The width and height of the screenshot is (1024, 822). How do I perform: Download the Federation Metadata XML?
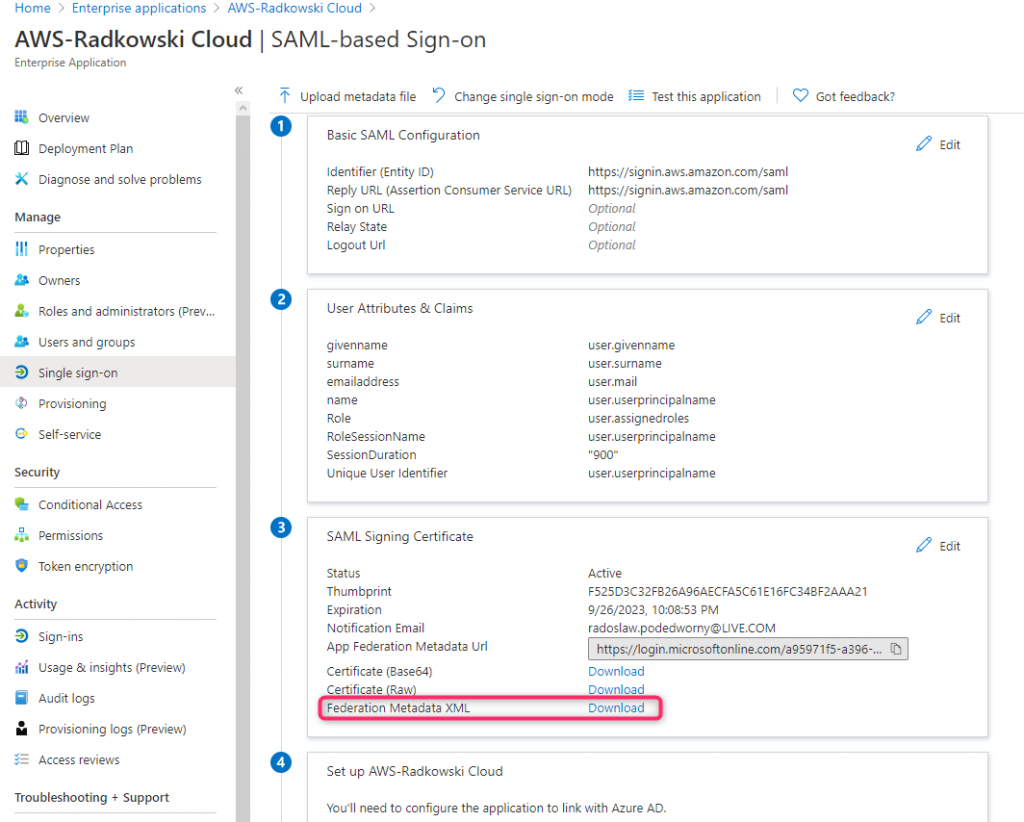click(616, 708)
